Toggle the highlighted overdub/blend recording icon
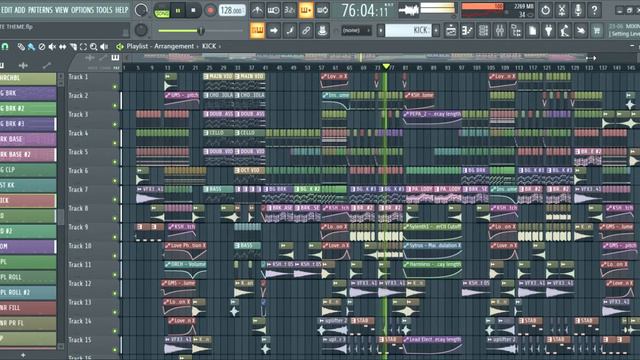This screenshot has height=360, width=640. (306, 10)
